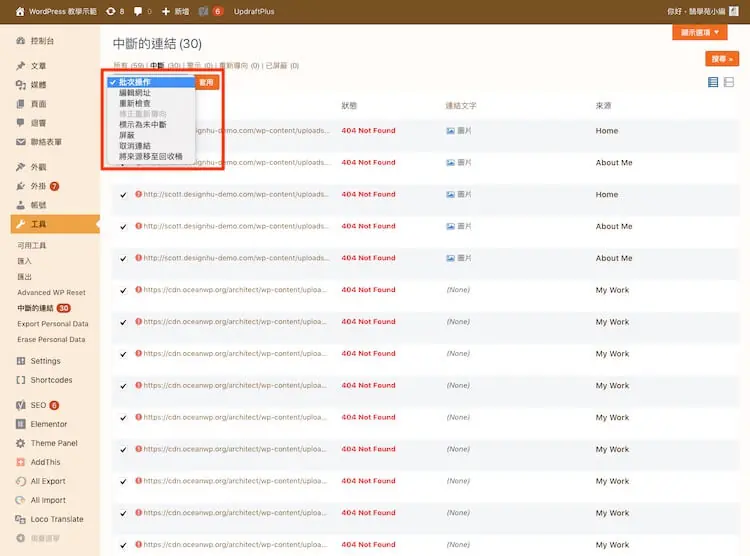750x556 pixels.
Task: Sort by the 狀態 column header
Action: coord(349,106)
